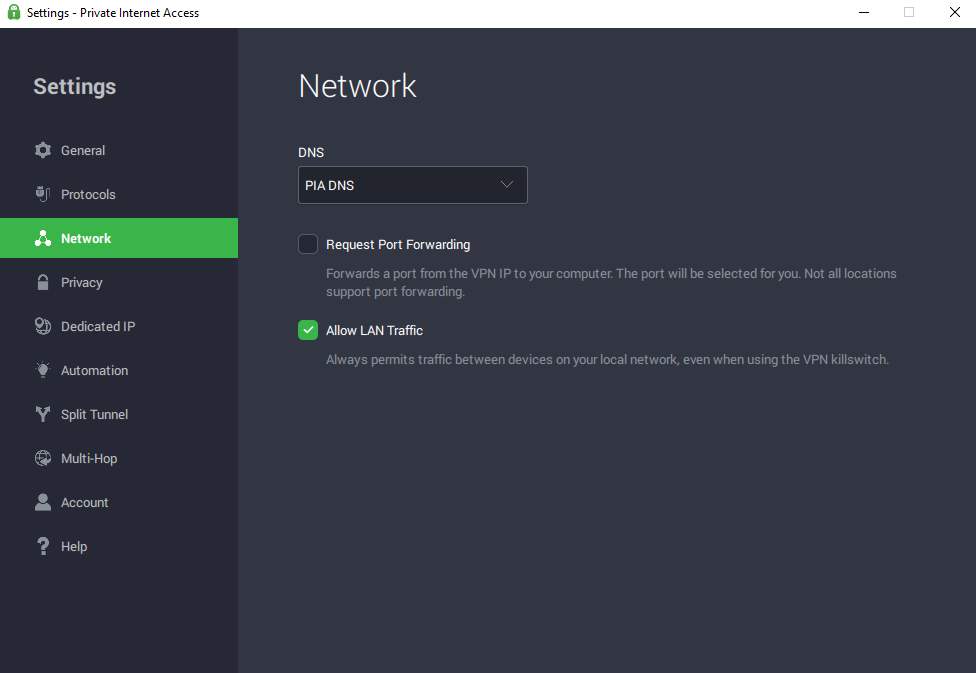Click the Automation lightbulb icon
This screenshot has height=673, width=976.
(43, 370)
